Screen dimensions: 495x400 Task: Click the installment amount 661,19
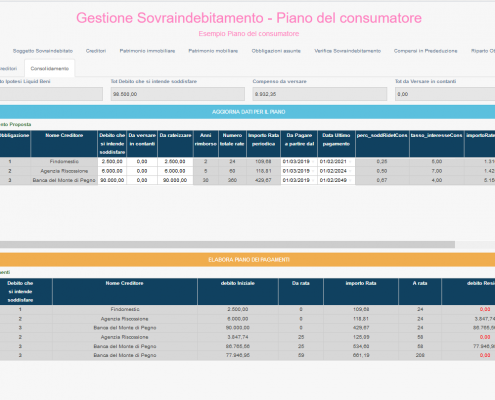point(361,355)
